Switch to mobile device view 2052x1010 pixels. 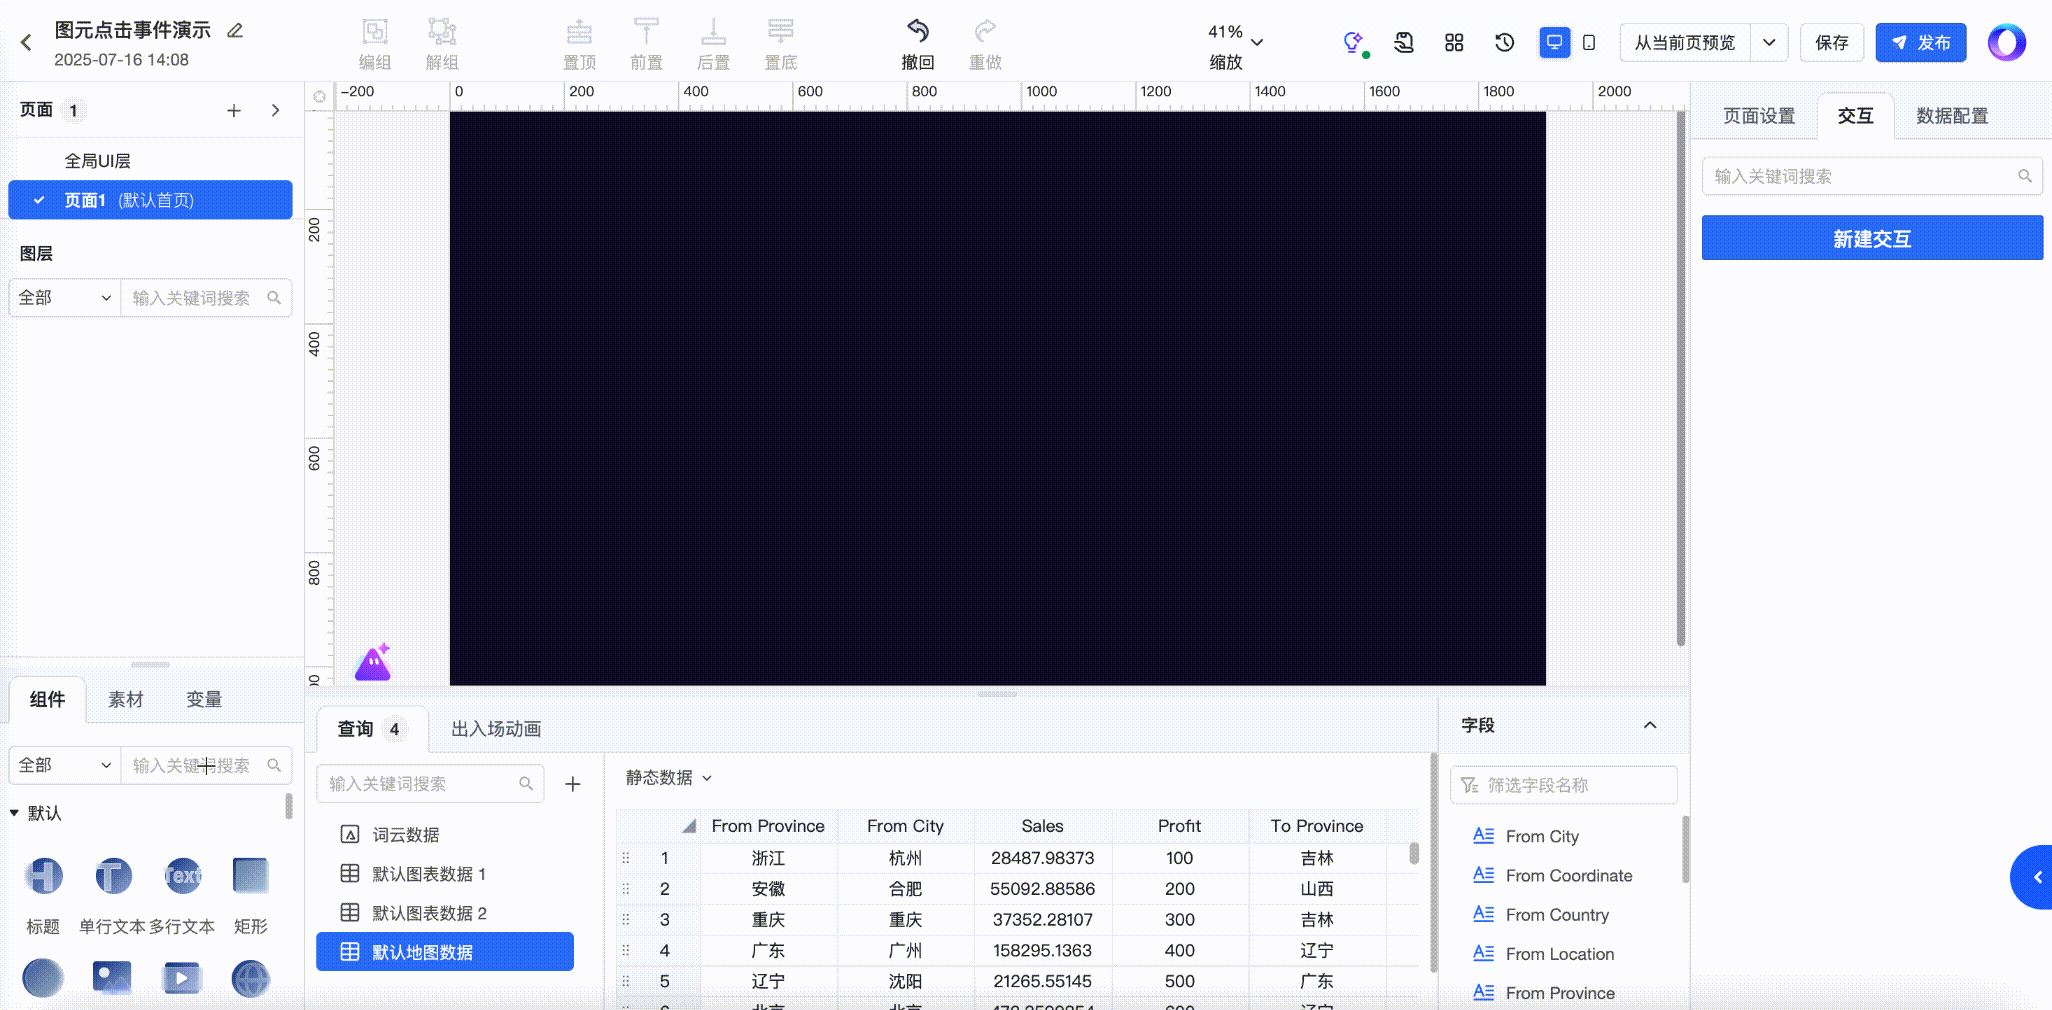[1589, 42]
